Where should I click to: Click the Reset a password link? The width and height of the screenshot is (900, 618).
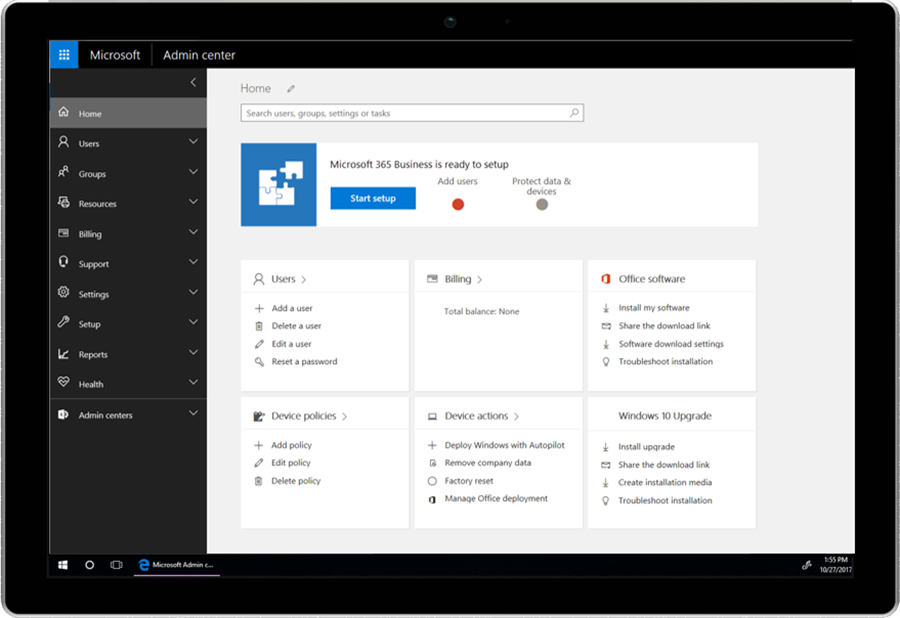click(x=304, y=362)
